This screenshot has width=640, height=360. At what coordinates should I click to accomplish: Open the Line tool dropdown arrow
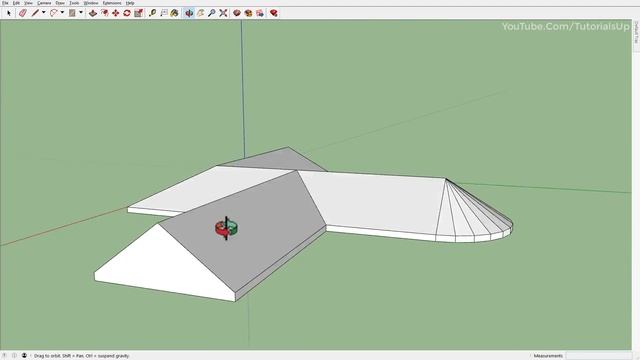pyautogui.click(x=44, y=13)
